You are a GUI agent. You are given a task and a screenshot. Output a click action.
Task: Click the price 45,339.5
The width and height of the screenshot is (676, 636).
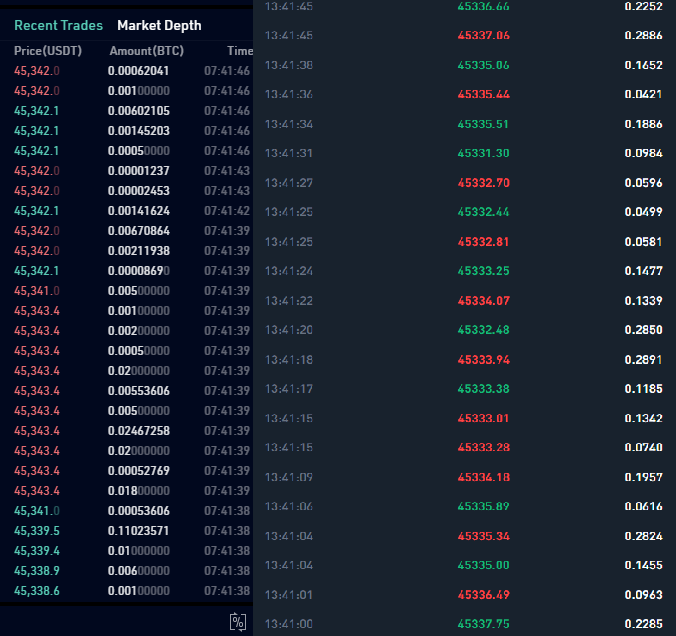pyautogui.click(x=37, y=530)
